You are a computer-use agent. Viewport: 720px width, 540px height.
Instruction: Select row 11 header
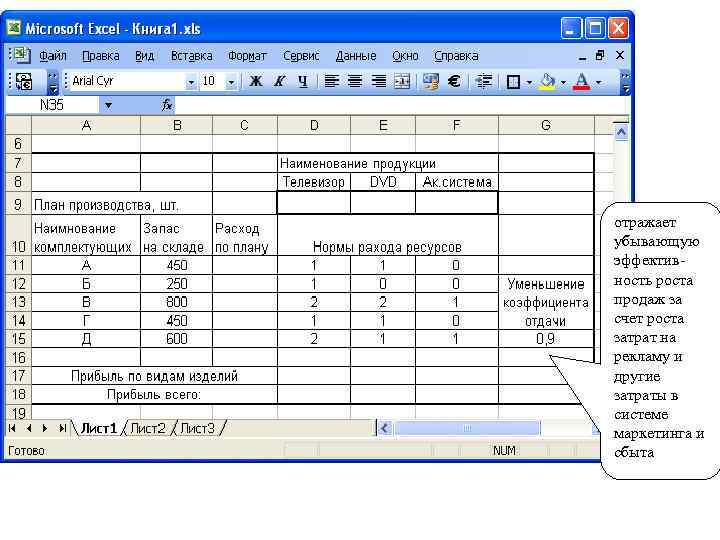click(18, 265)
